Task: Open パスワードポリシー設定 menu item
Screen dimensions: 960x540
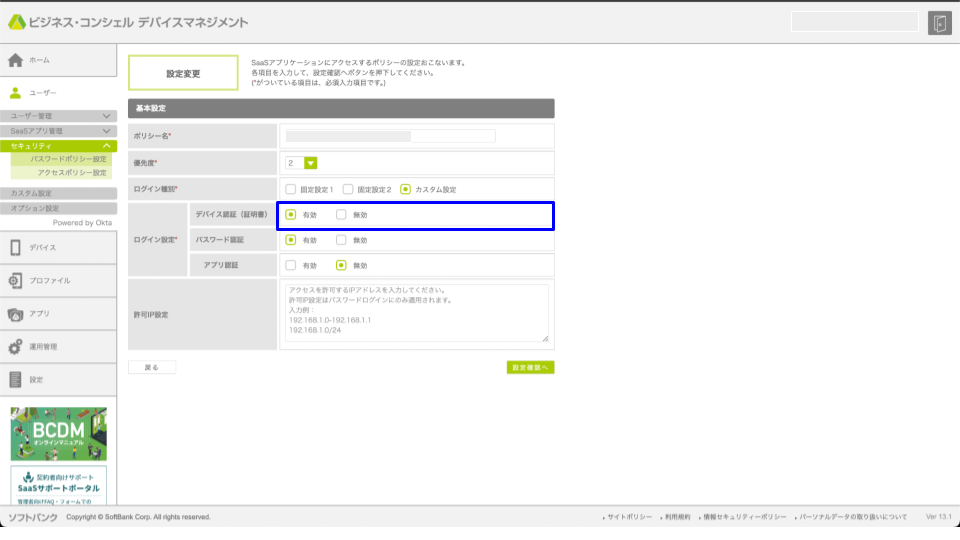Action: tap(62, 159)
